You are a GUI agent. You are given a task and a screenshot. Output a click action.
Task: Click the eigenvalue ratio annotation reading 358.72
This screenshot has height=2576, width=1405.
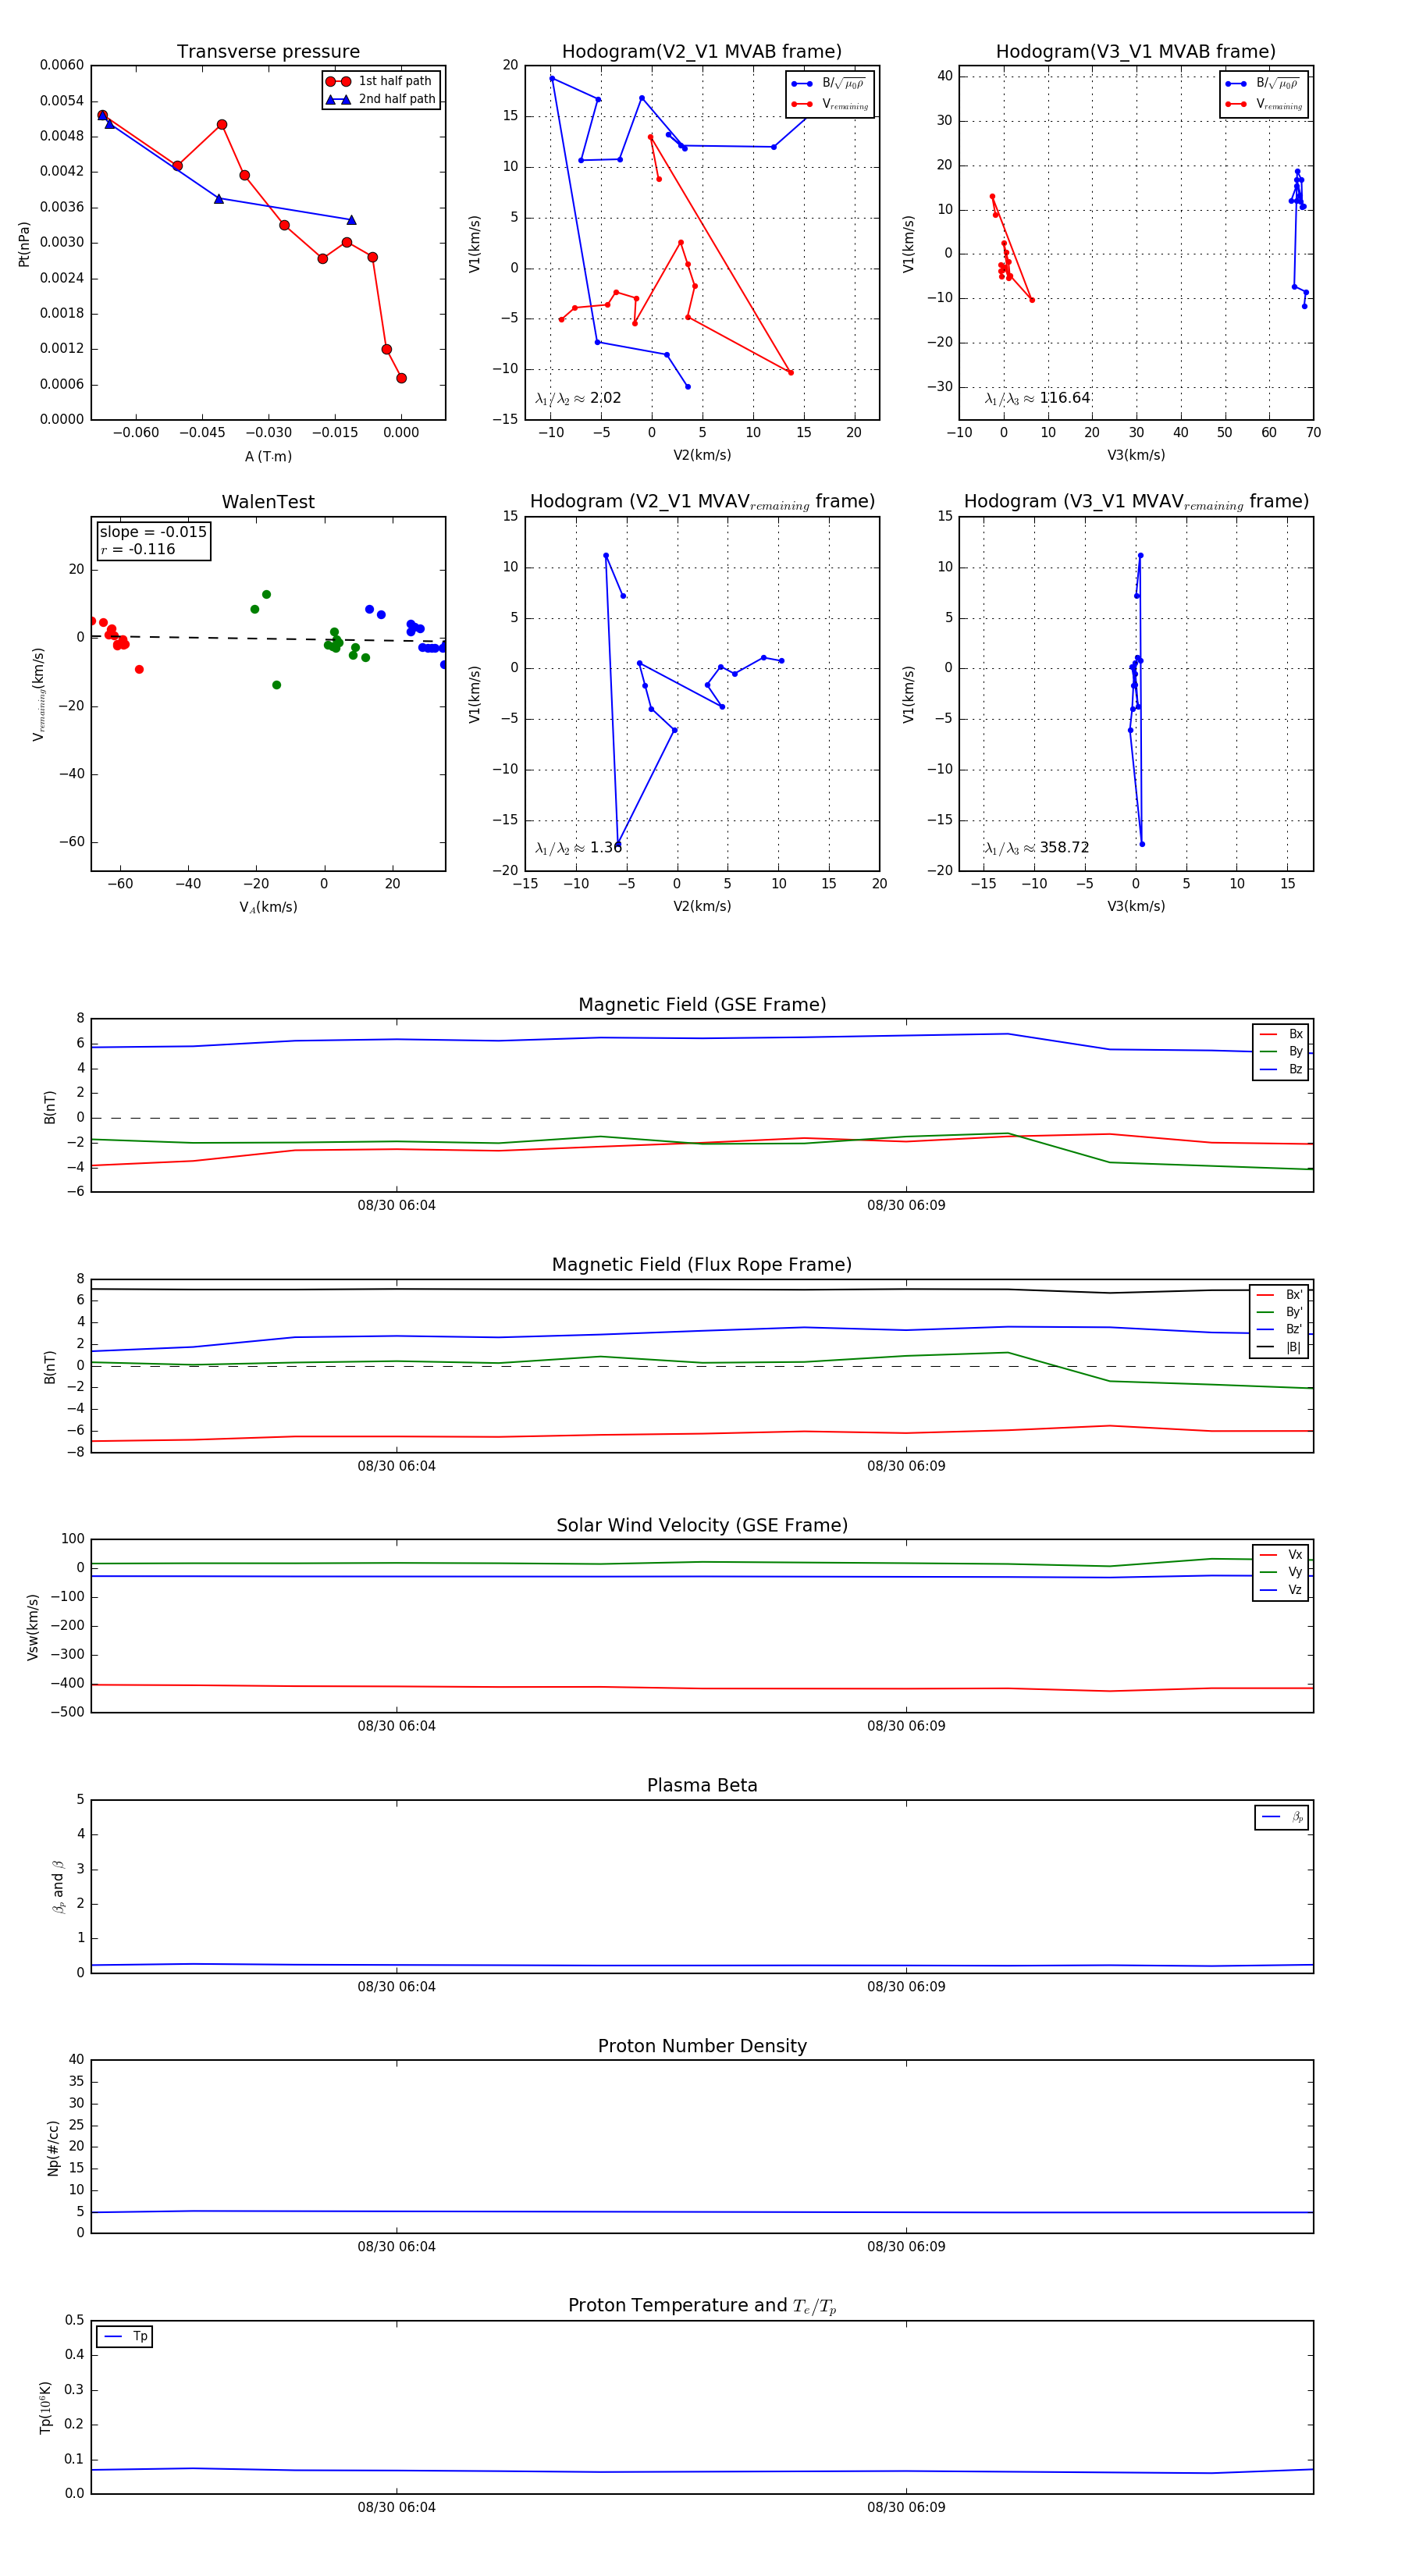[x=1037, y=848]
